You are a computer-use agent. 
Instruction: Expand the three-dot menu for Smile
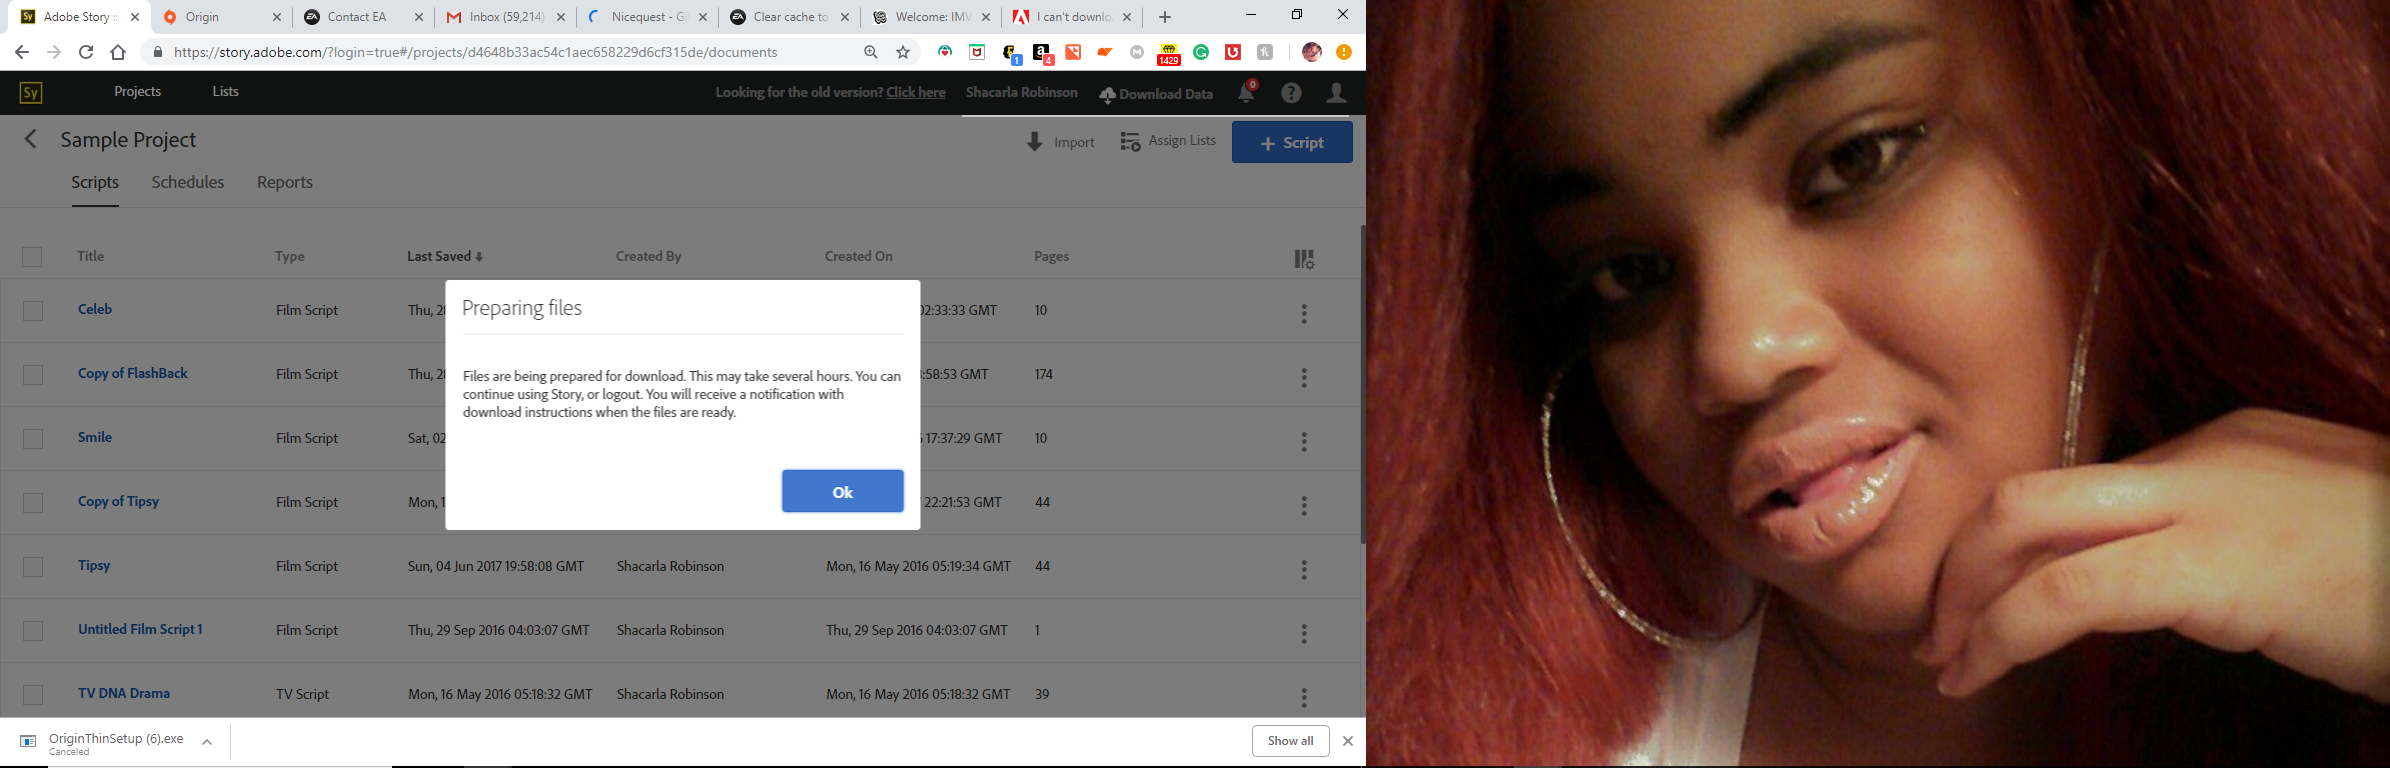(x=1304, y=441)
